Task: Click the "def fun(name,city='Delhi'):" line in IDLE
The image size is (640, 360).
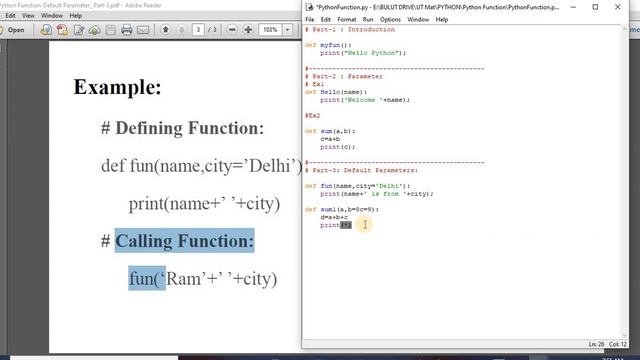Action: (x=357, y=186)
